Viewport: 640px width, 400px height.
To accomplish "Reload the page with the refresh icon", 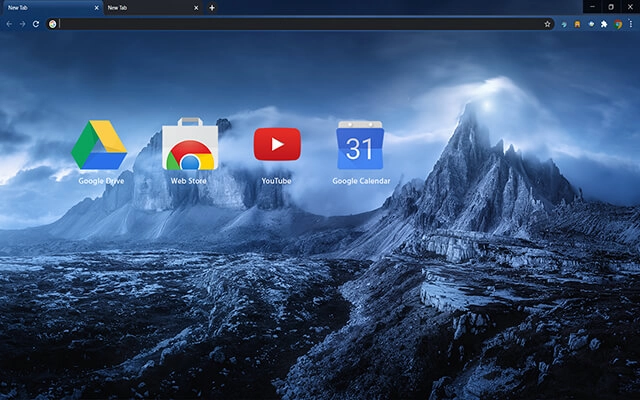I will tap(36, 24).
